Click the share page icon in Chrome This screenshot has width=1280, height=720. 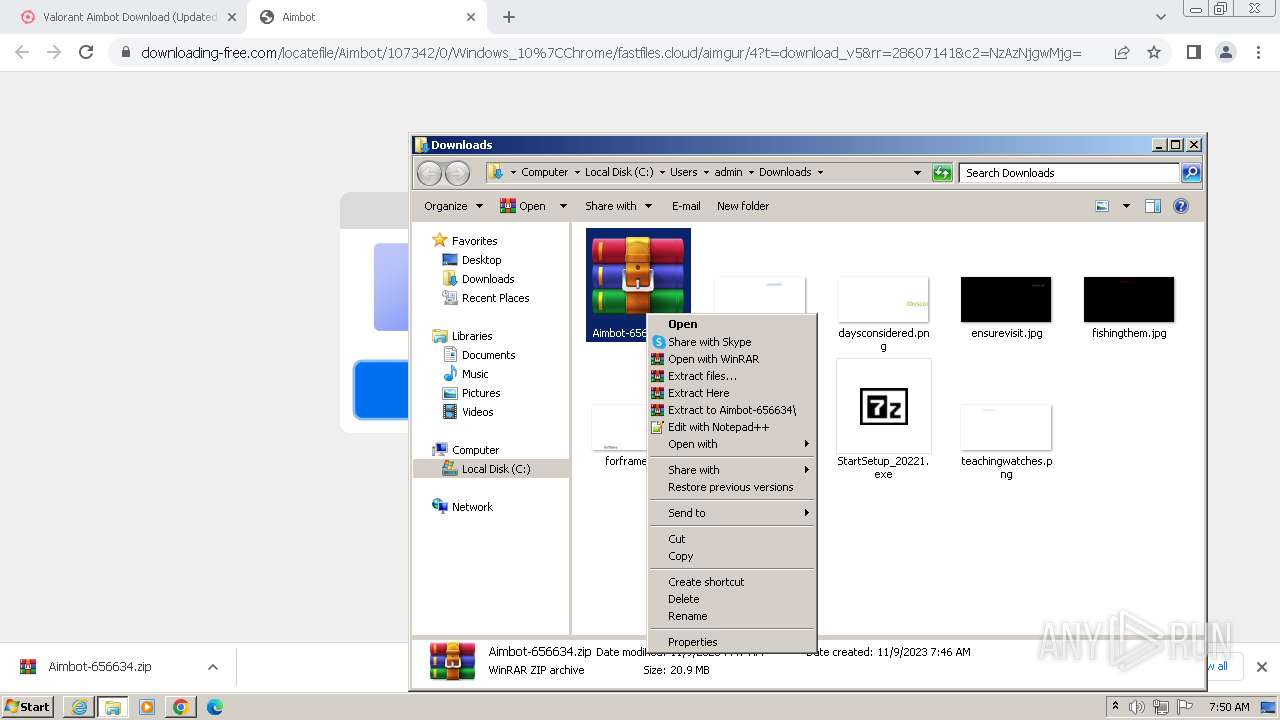coord(1122,52)
